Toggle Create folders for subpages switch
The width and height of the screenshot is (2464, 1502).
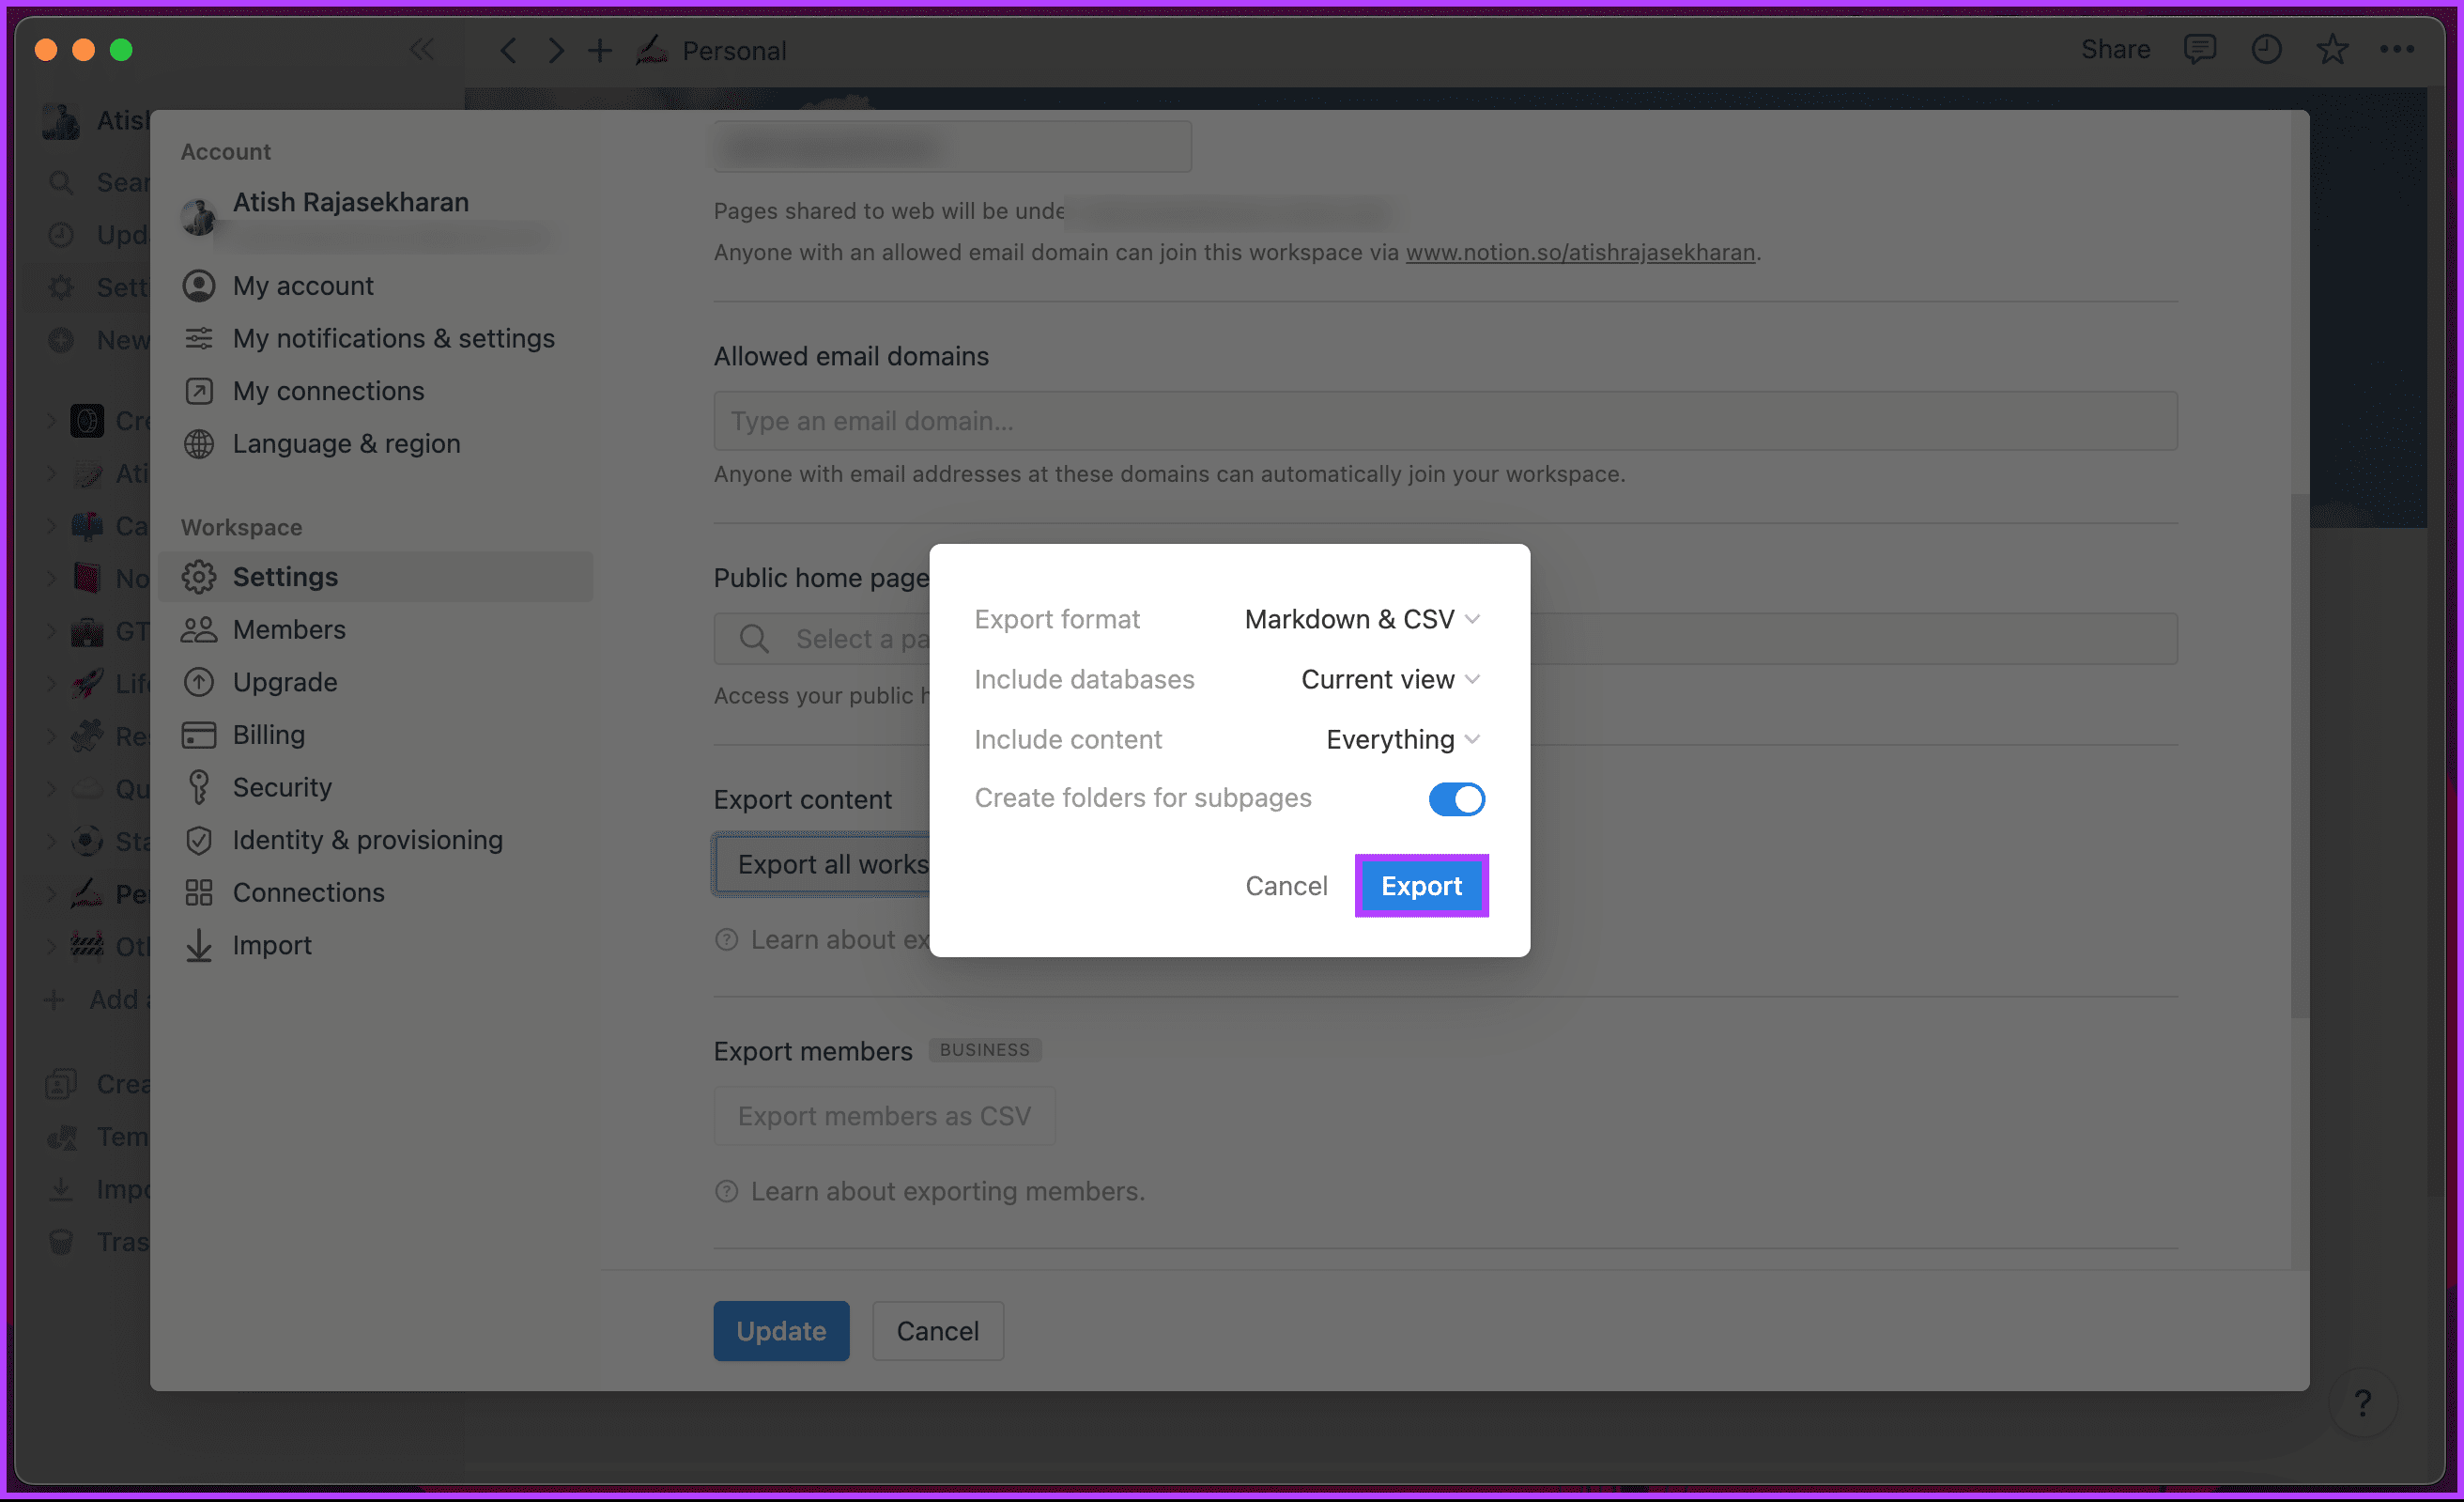pos(1456,798)
